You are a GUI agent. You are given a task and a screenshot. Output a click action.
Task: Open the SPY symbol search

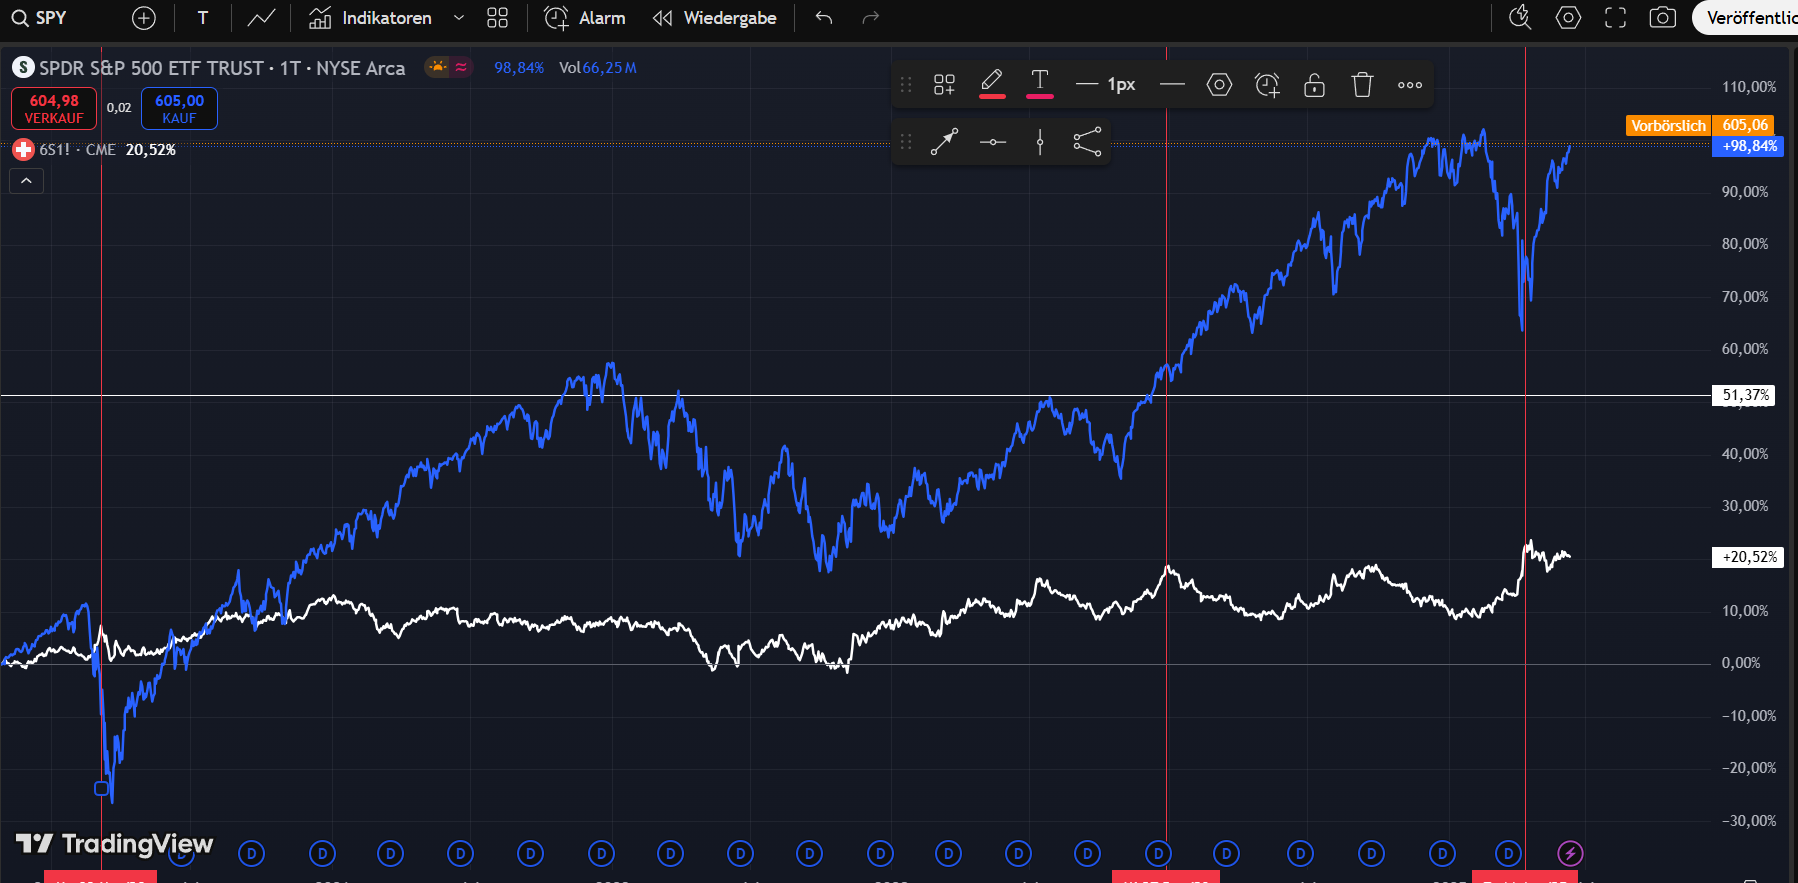coord(39,18)
